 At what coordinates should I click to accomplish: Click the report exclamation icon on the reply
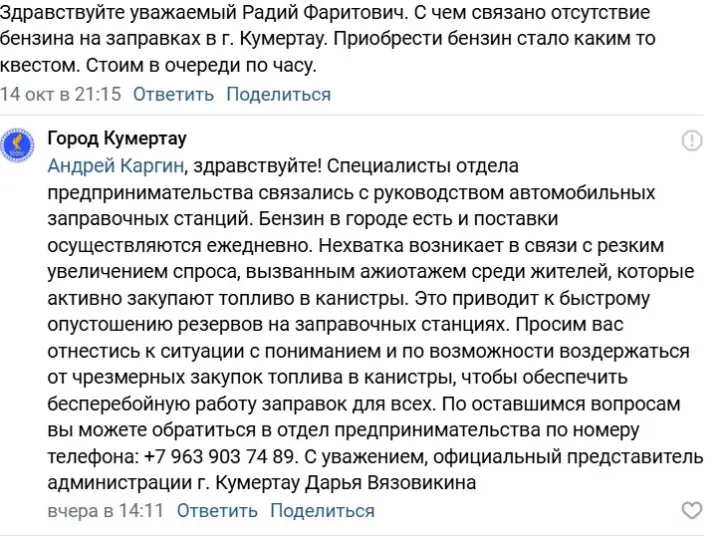(x=691, y=141)
